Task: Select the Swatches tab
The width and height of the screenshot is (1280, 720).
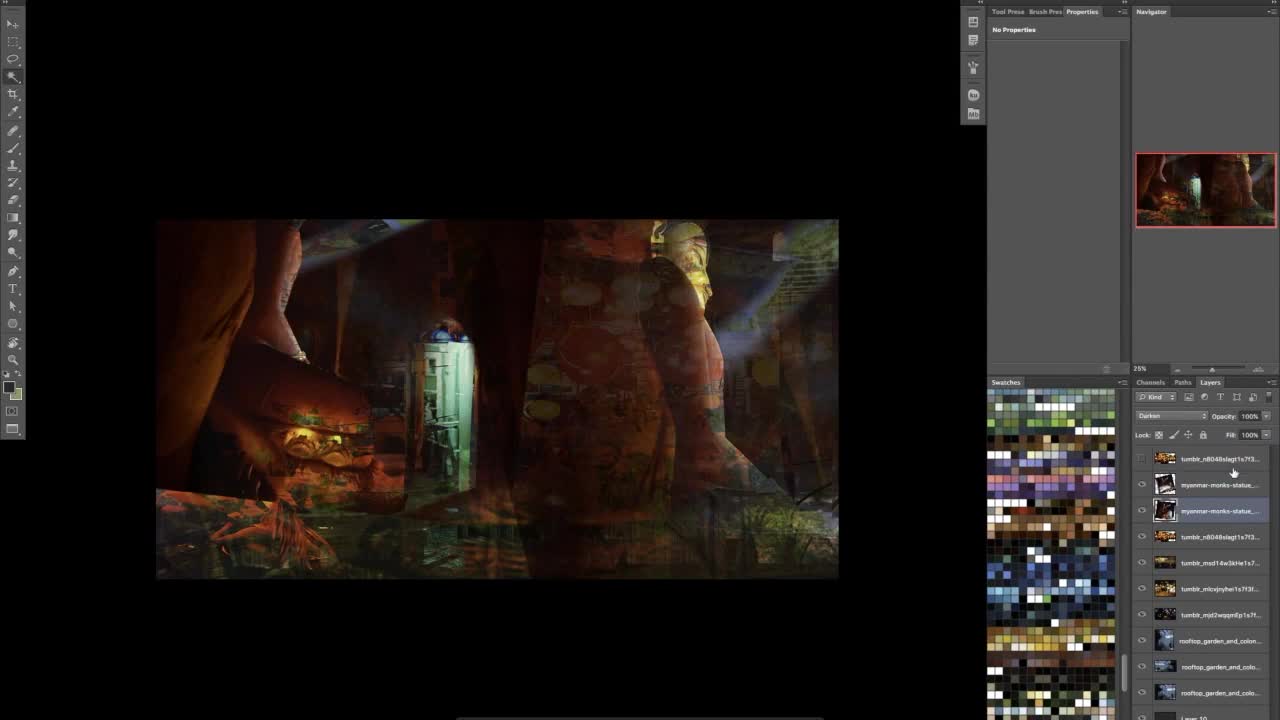Action: pos(1006,383)
